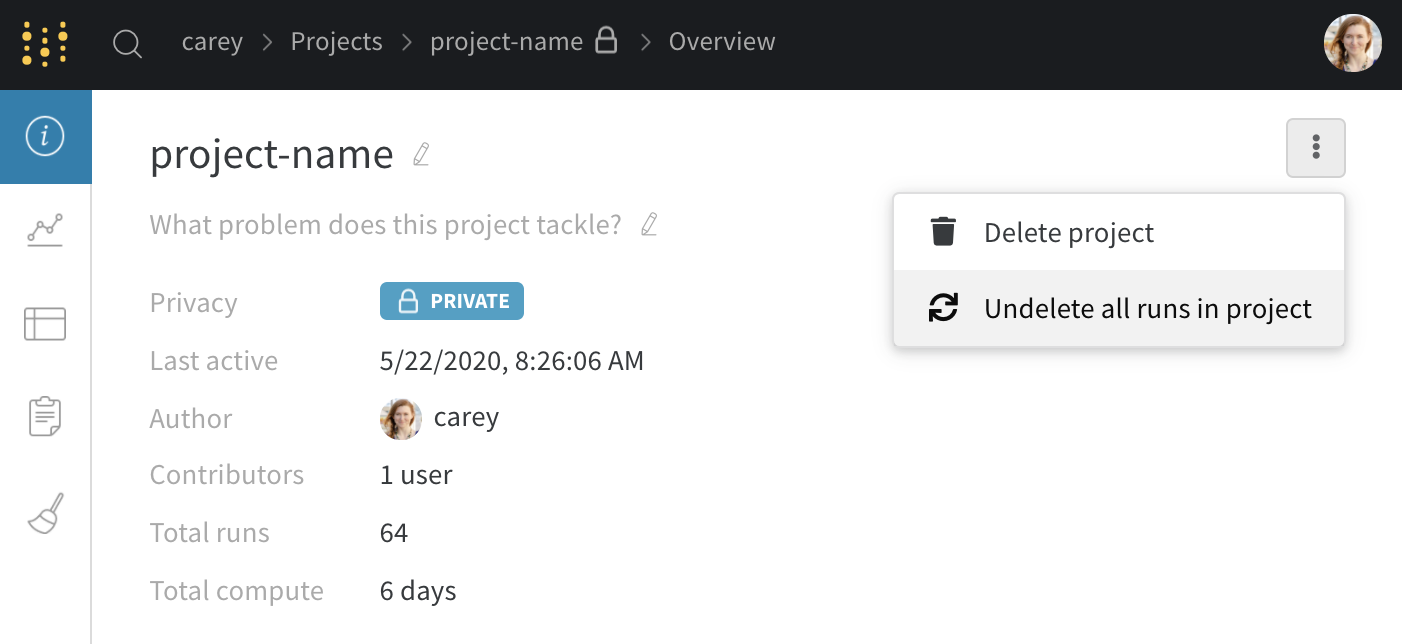The width and height of the screenshot is (1402, 644).
Task: Toggle the PRIVATE privacy badge
Action: (452, 301)
